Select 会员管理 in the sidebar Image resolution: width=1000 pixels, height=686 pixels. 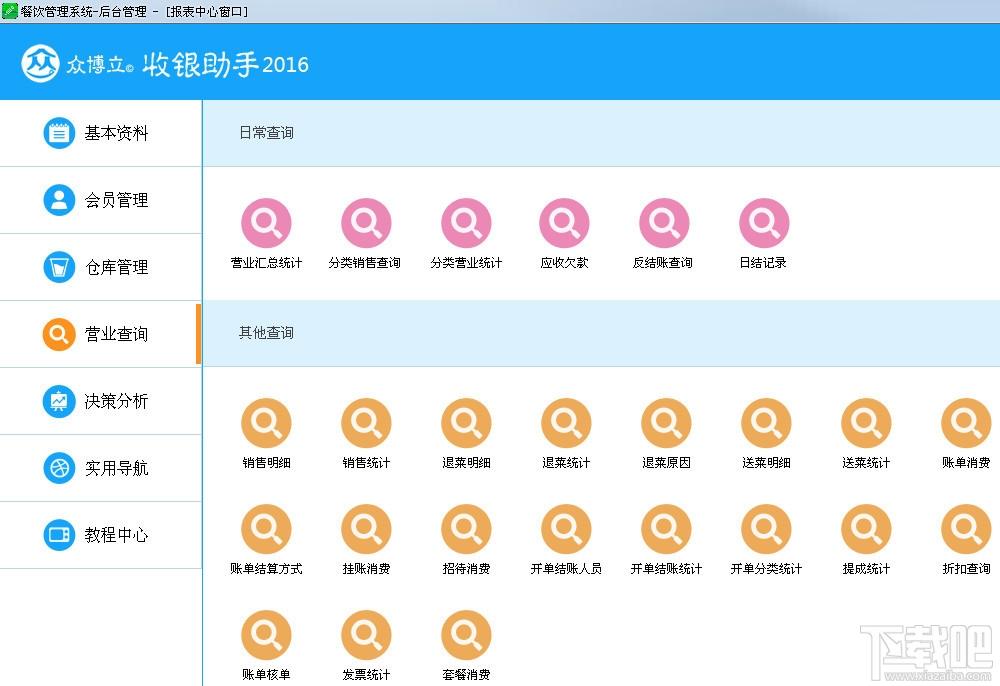[101, 200]
